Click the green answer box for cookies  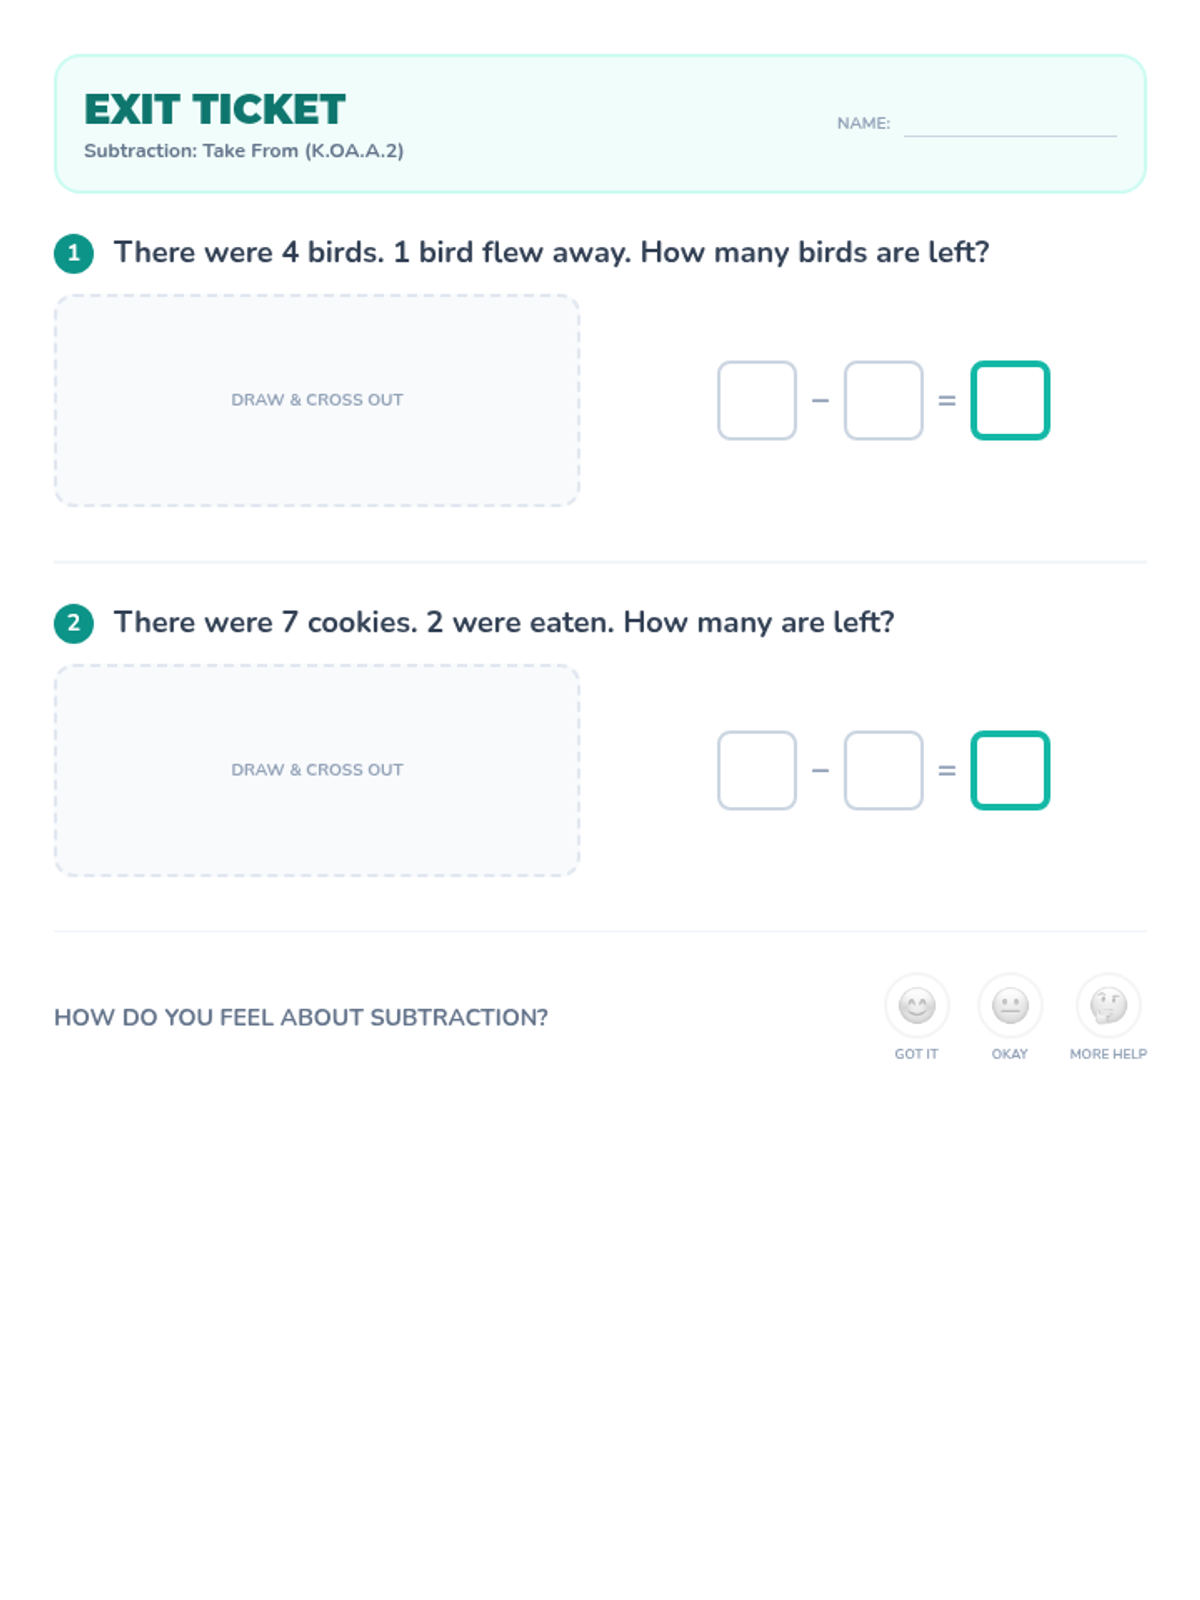(1010, 771)
